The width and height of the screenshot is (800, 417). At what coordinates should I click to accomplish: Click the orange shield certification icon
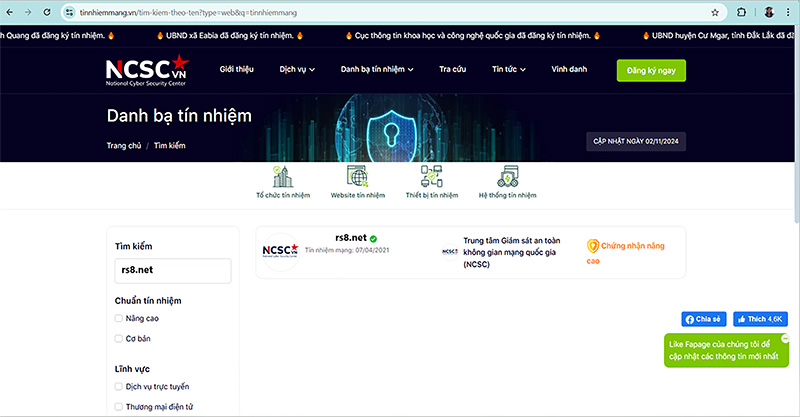pos(592,246)
